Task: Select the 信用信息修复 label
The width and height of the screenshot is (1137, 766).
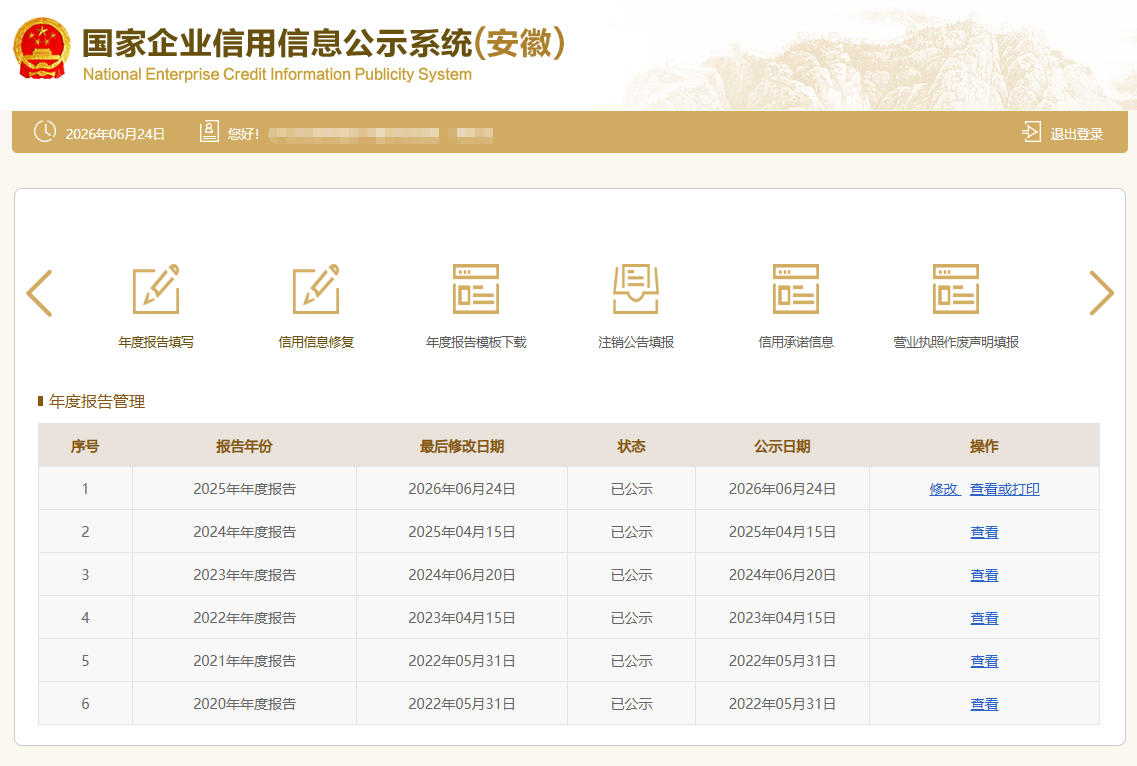Action: tap(316, 342)
